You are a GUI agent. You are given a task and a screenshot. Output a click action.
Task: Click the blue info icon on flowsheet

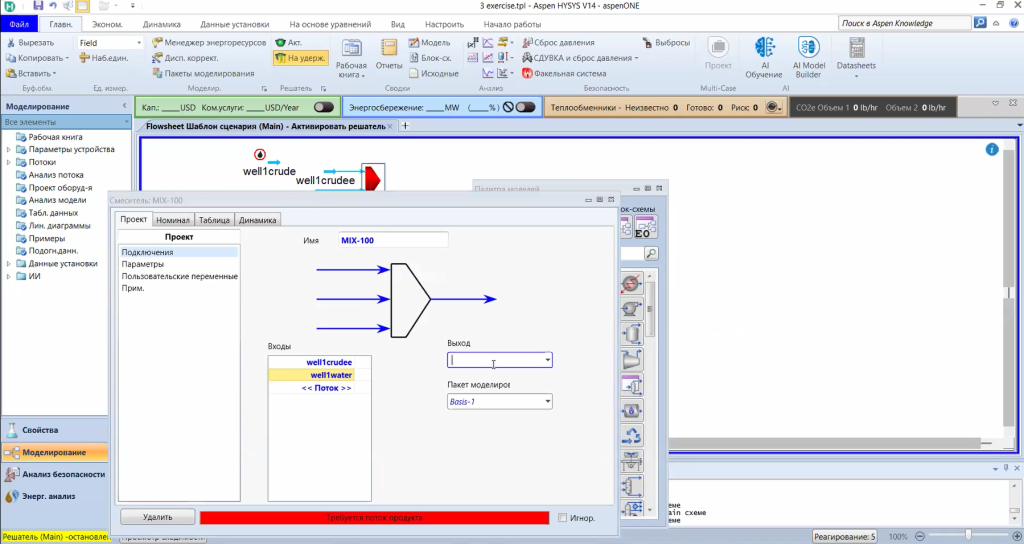point(992,149)
